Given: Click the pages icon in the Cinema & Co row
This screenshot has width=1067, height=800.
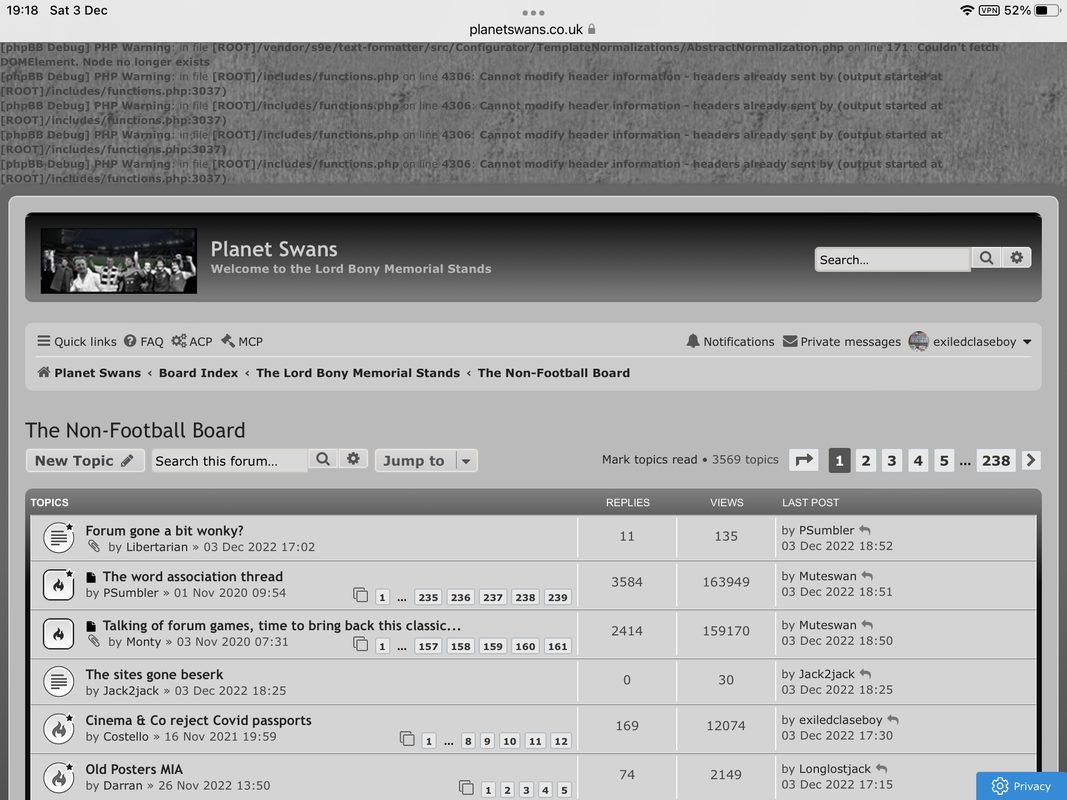Looking at the screenshot, I should (407, 739).
